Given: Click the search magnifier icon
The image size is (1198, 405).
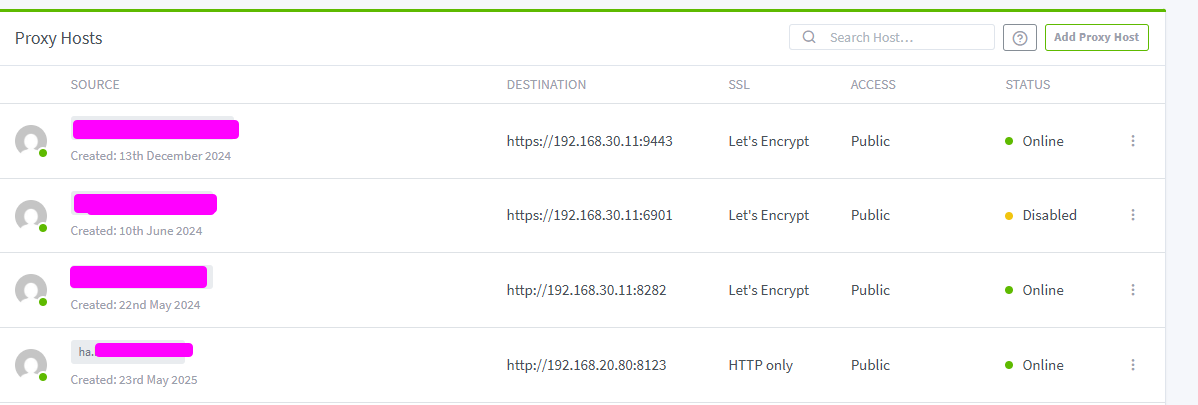Looking at the screenshot, I should [809, 37].
